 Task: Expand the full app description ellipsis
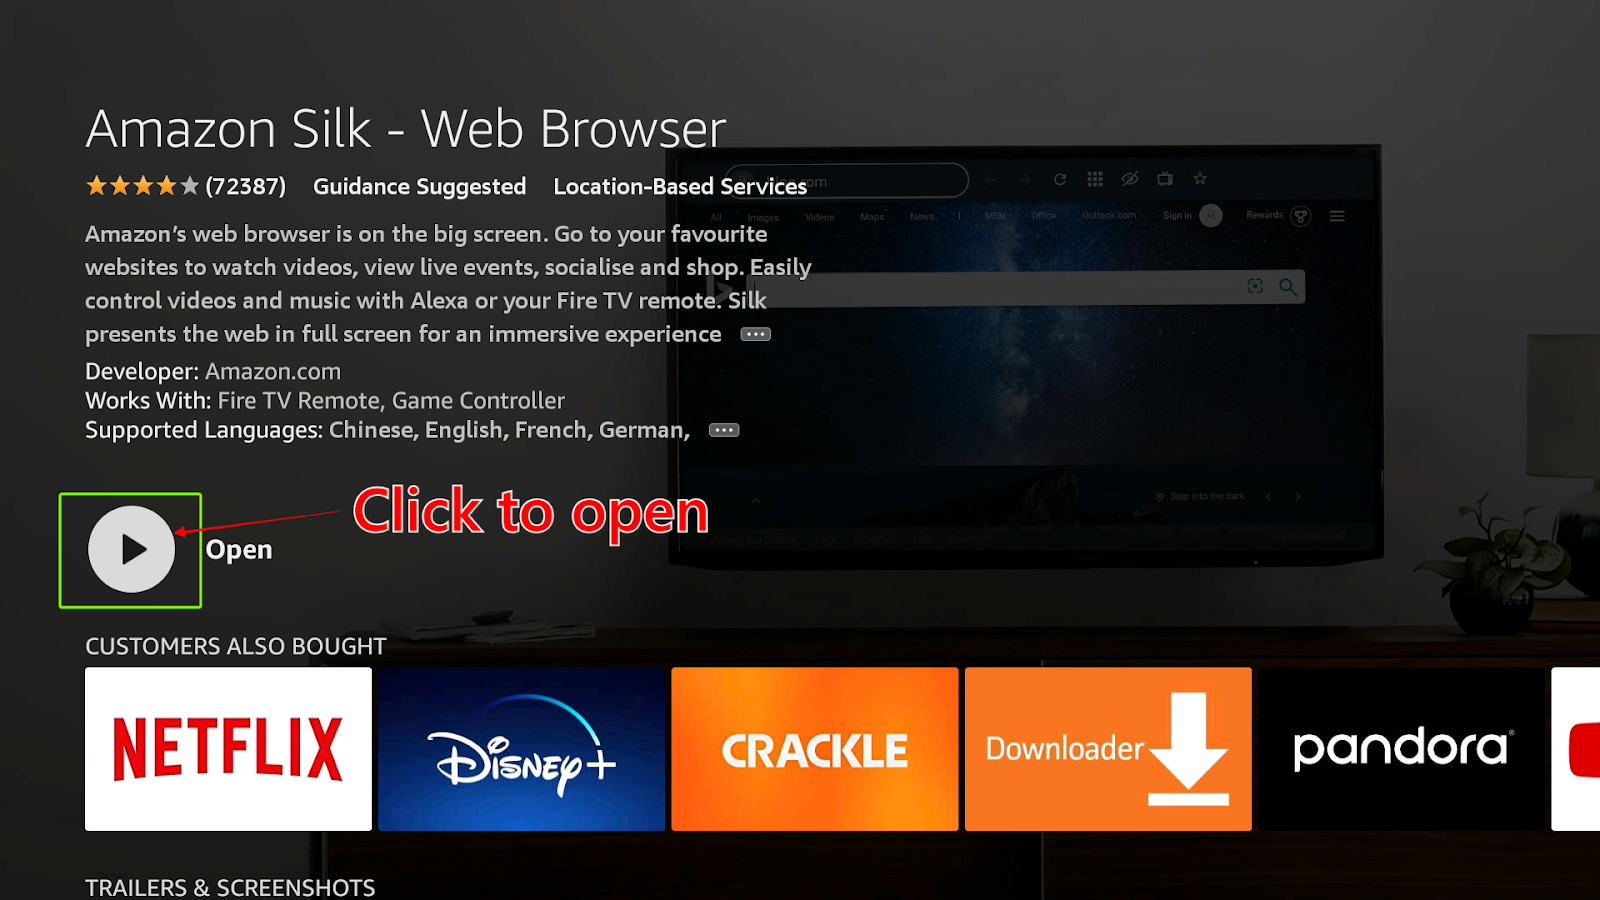pos(755,334)
